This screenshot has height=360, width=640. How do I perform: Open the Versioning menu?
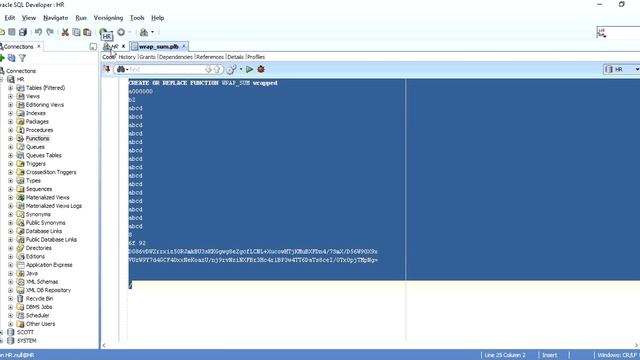point(108,18)
